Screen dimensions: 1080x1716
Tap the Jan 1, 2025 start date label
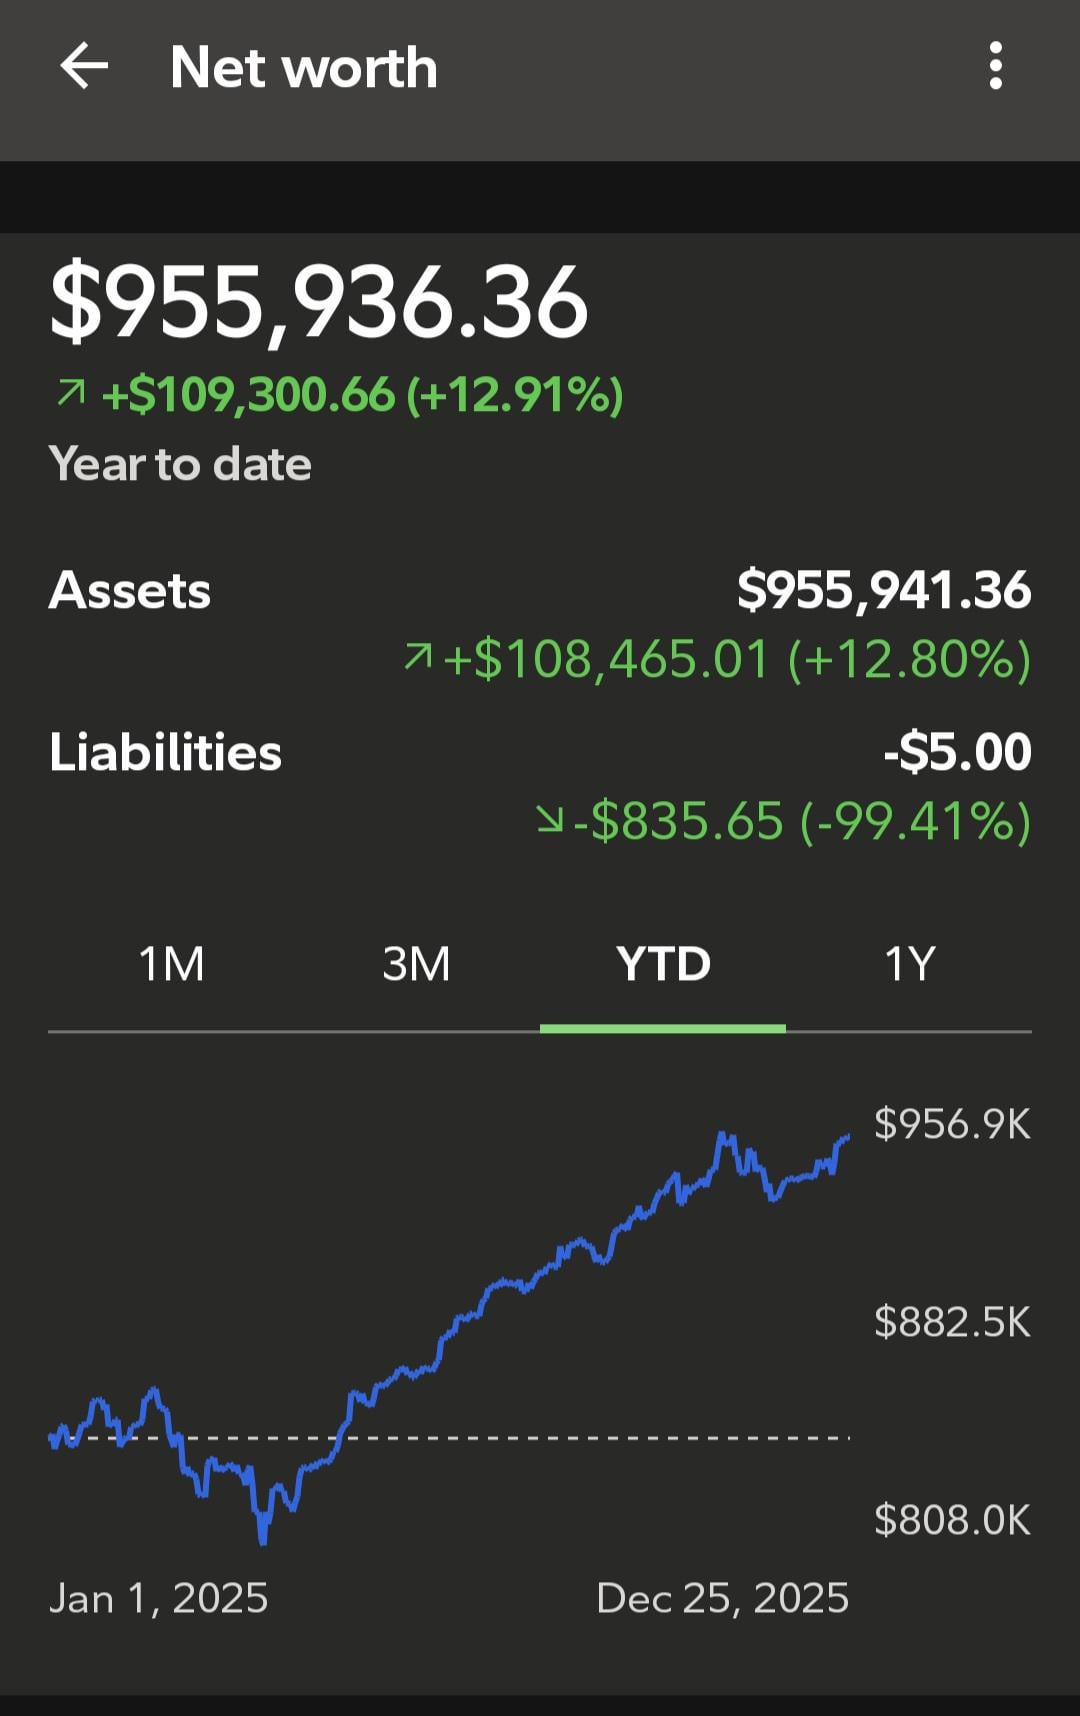pyautogui.click(x=159, y=1598)
